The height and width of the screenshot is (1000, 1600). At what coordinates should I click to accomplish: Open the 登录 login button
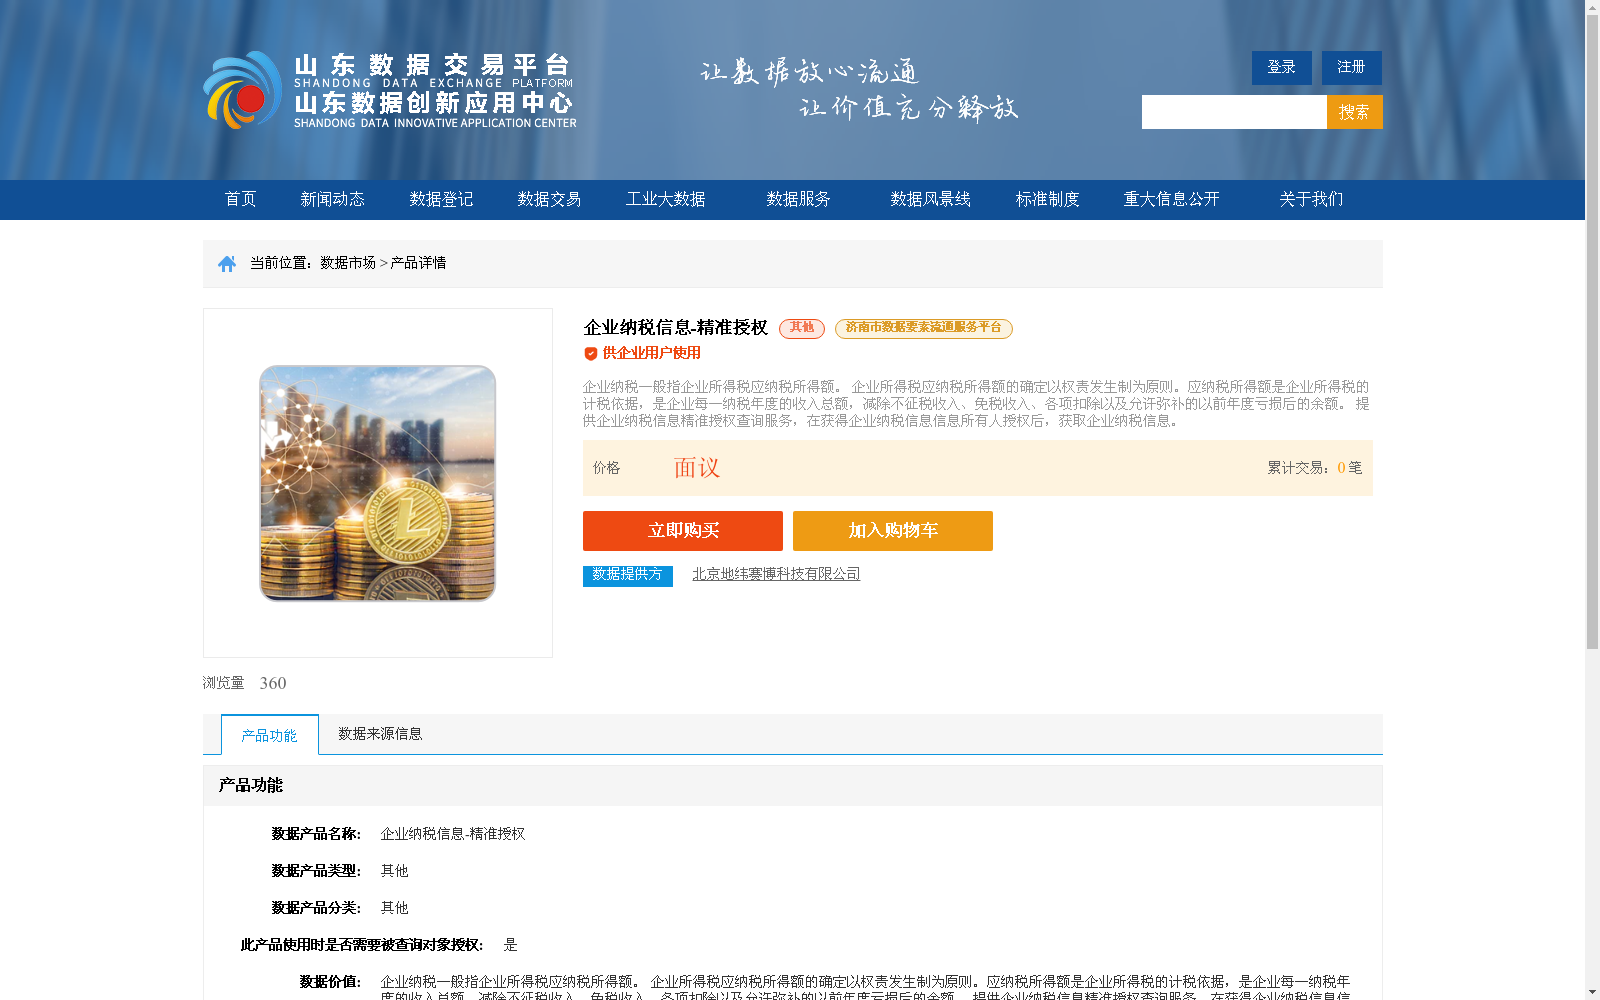point(1281,67)
